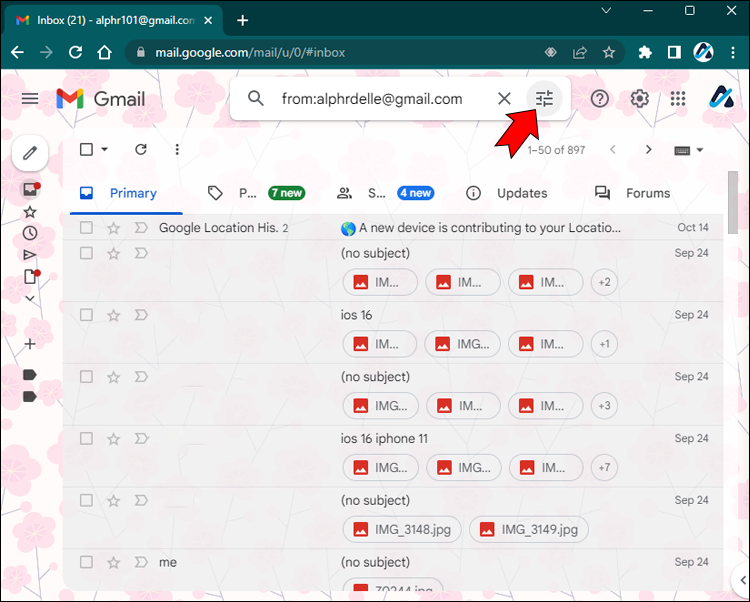Expand input tools dropdown arrow

[x=700, y=150]
